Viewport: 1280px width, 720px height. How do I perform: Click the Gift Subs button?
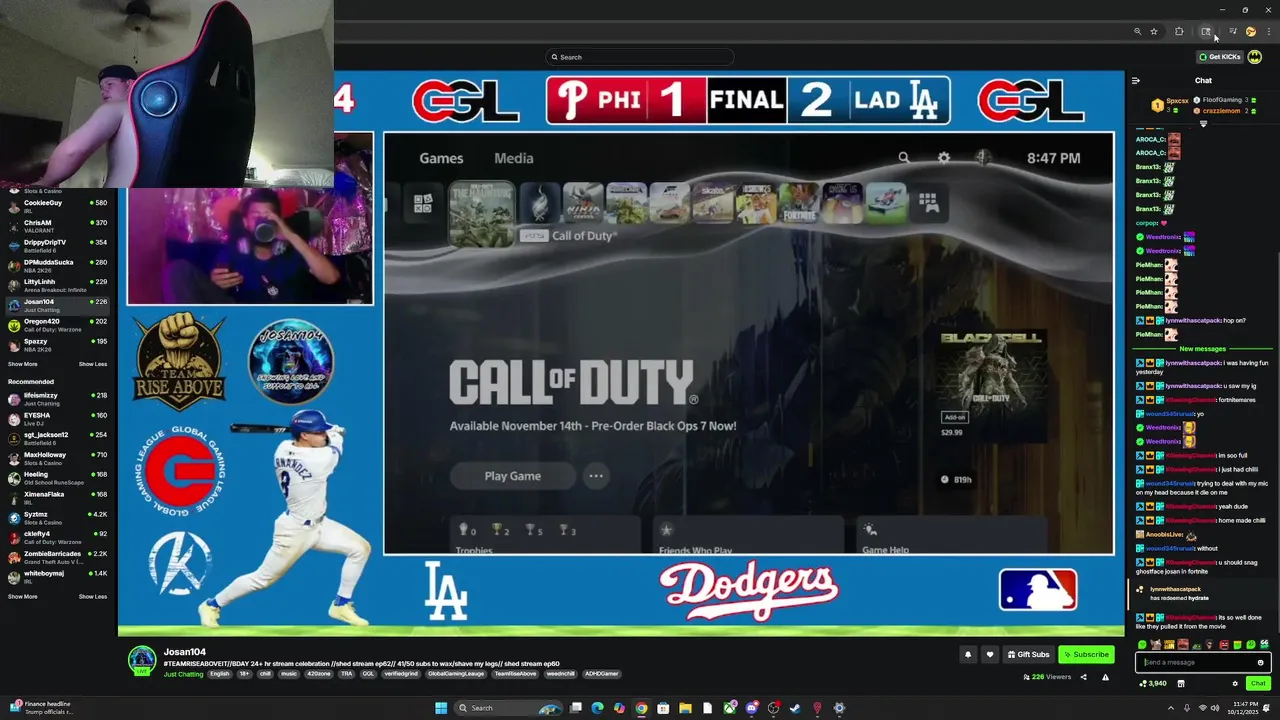coord(1029,655)
